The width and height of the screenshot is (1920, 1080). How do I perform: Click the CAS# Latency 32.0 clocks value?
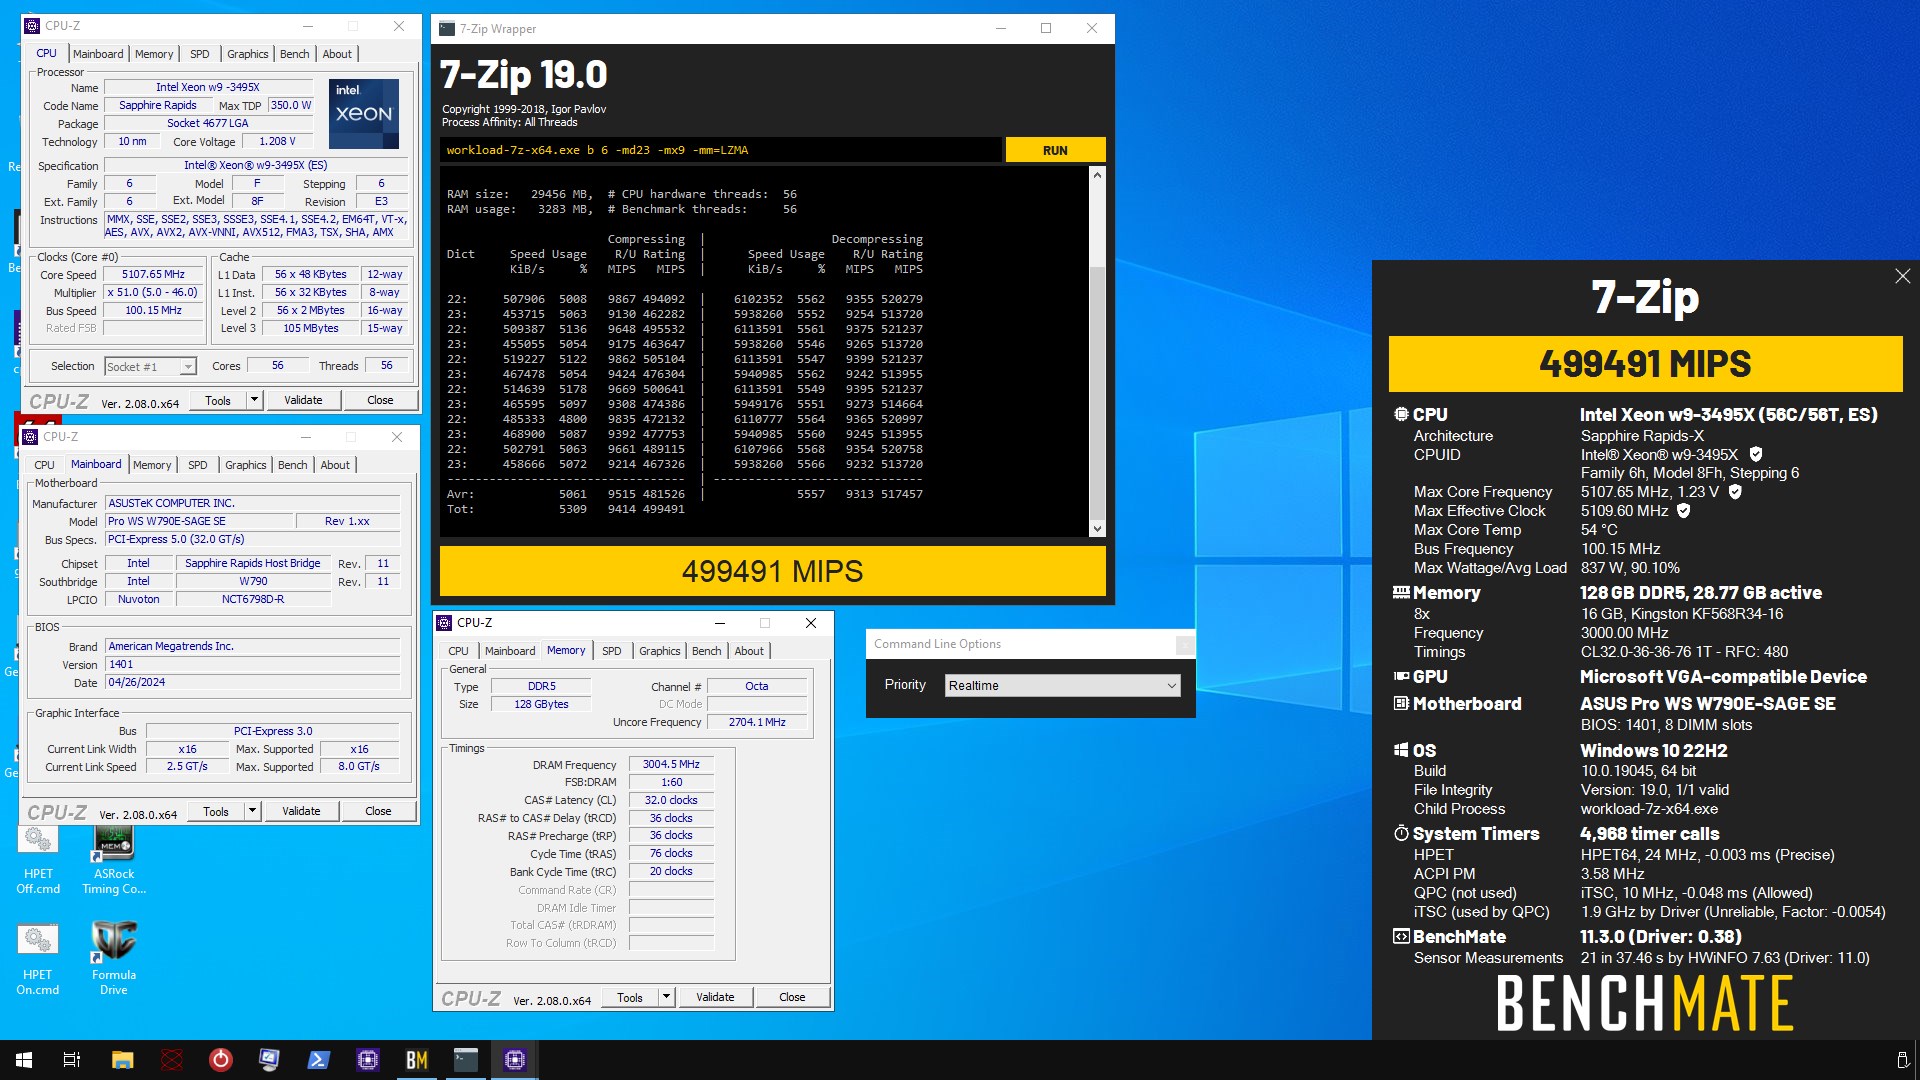[x=671, y=800]
